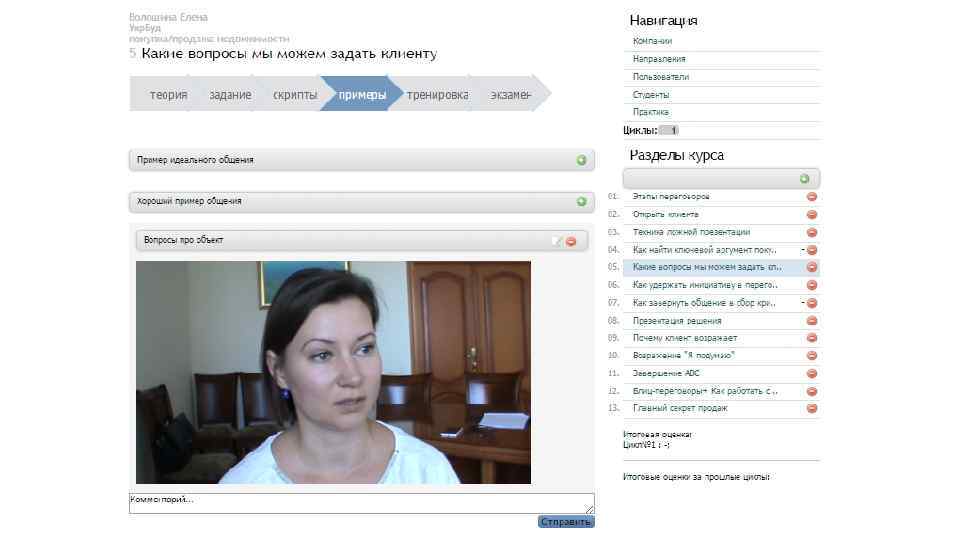This screenshot has height=540, width=960.
Task: Delete 'Вопросы про объект' with red minus icon
Action: [x=571, y=241]
